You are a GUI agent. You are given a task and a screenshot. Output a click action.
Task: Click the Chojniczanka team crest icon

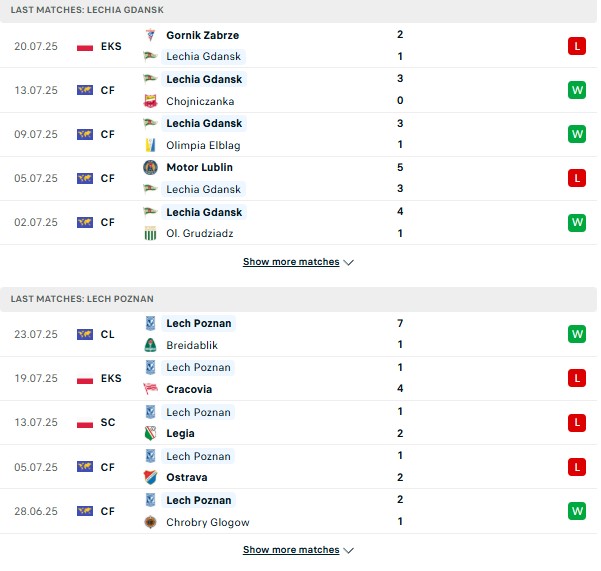pos(150,101)
